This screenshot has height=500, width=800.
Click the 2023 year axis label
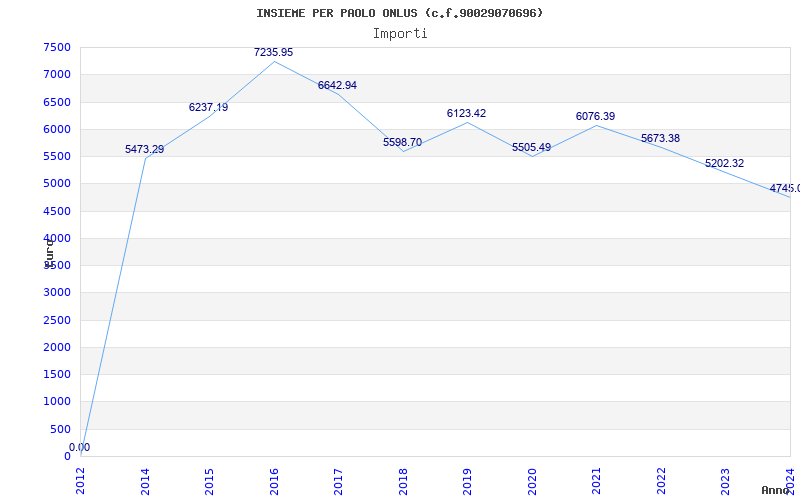726,481
